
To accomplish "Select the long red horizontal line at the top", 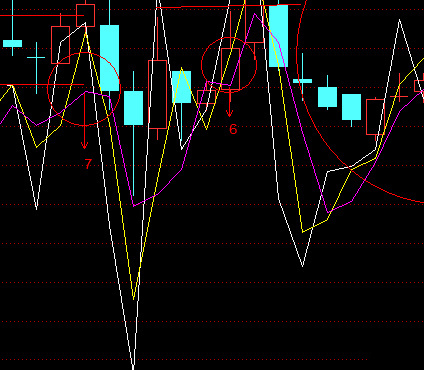I will [228, 6].
